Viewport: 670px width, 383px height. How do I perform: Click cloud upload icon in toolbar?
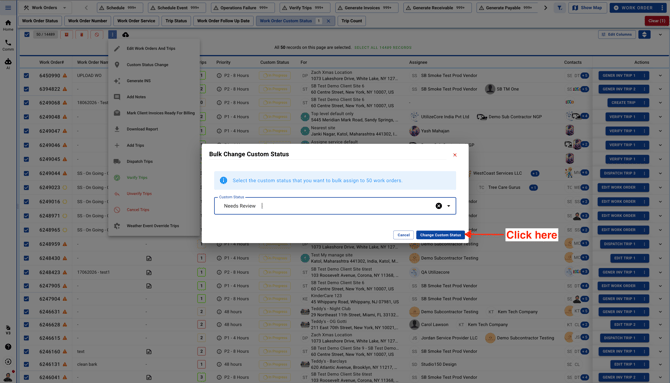[126, 35]
